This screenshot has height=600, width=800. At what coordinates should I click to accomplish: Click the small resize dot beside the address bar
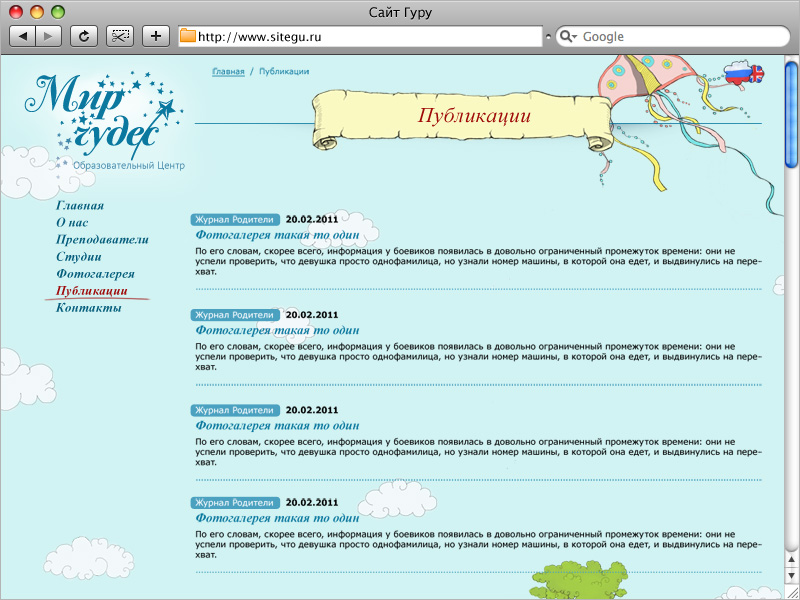click(x=548, y=37)
